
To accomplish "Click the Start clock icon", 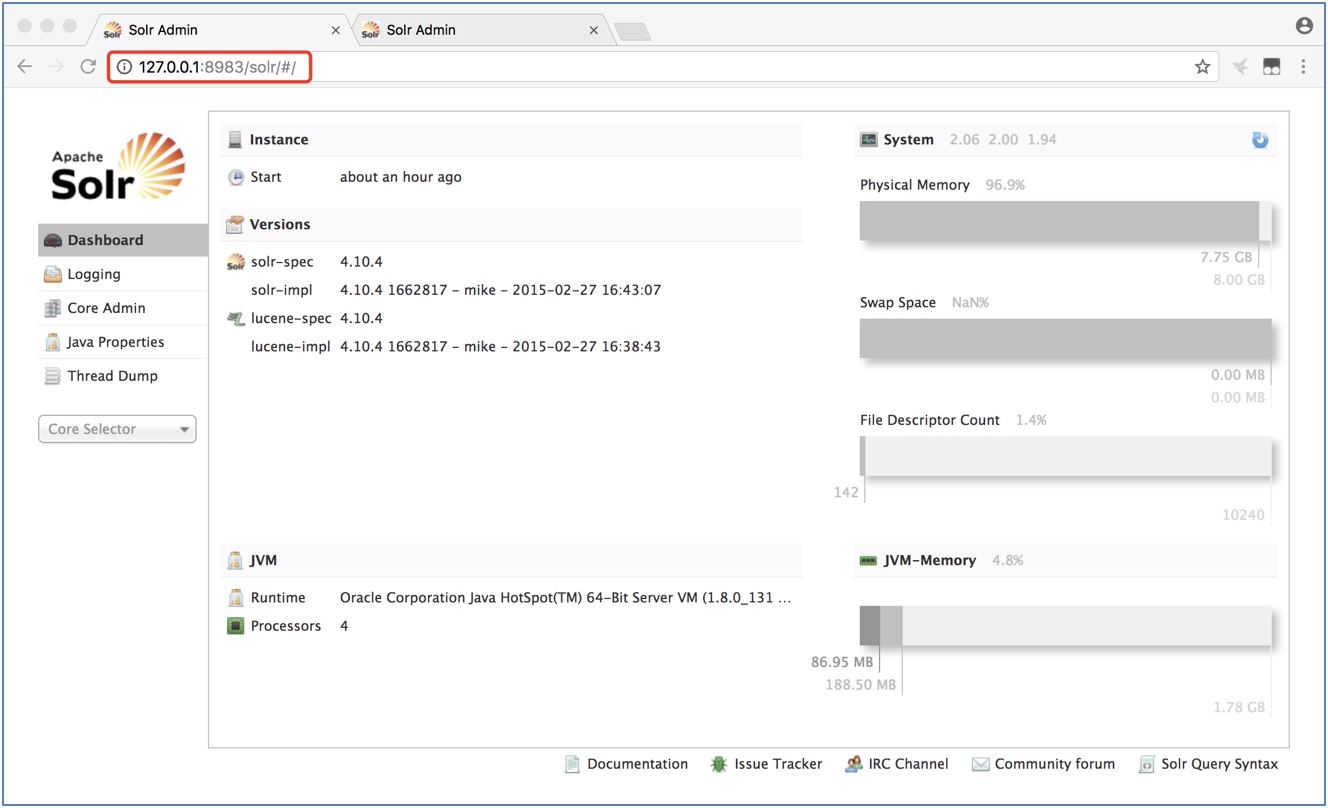I will tap(236, 177).
